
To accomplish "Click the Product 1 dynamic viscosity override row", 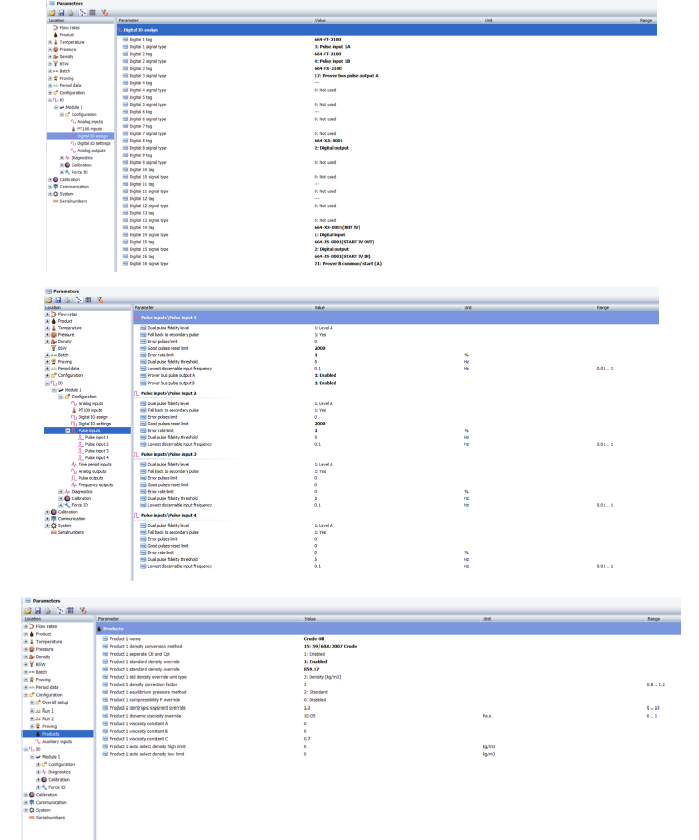I will pyautogui.click(x=388, y=716).
